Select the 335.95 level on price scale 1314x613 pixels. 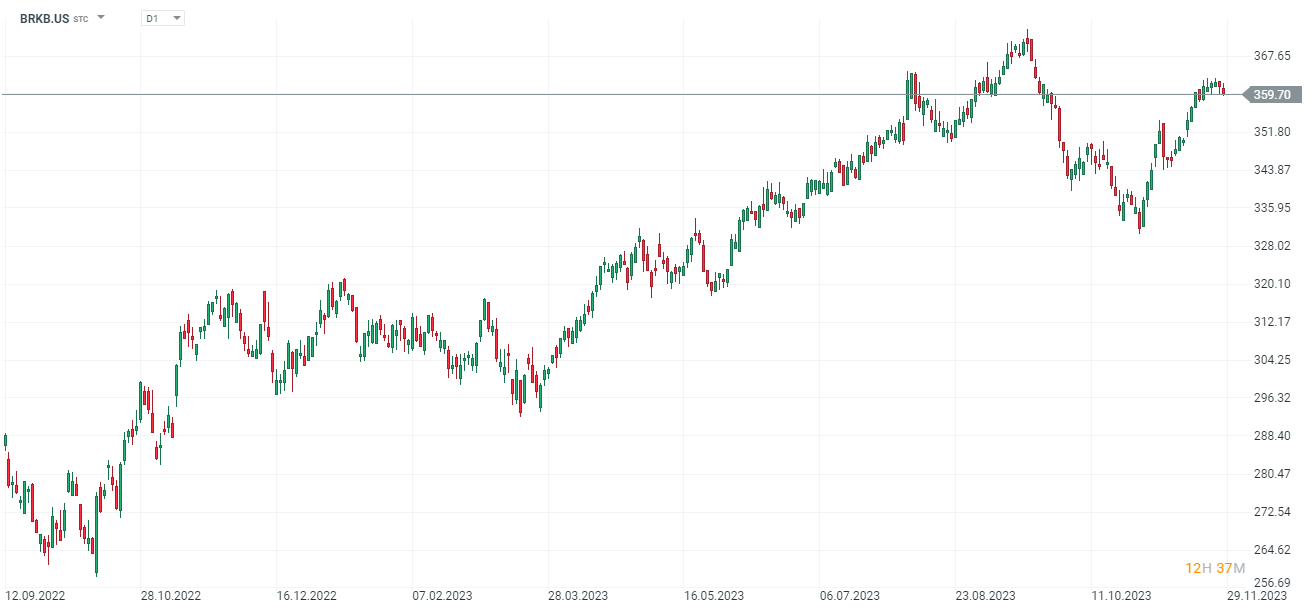coord(1272,208)
